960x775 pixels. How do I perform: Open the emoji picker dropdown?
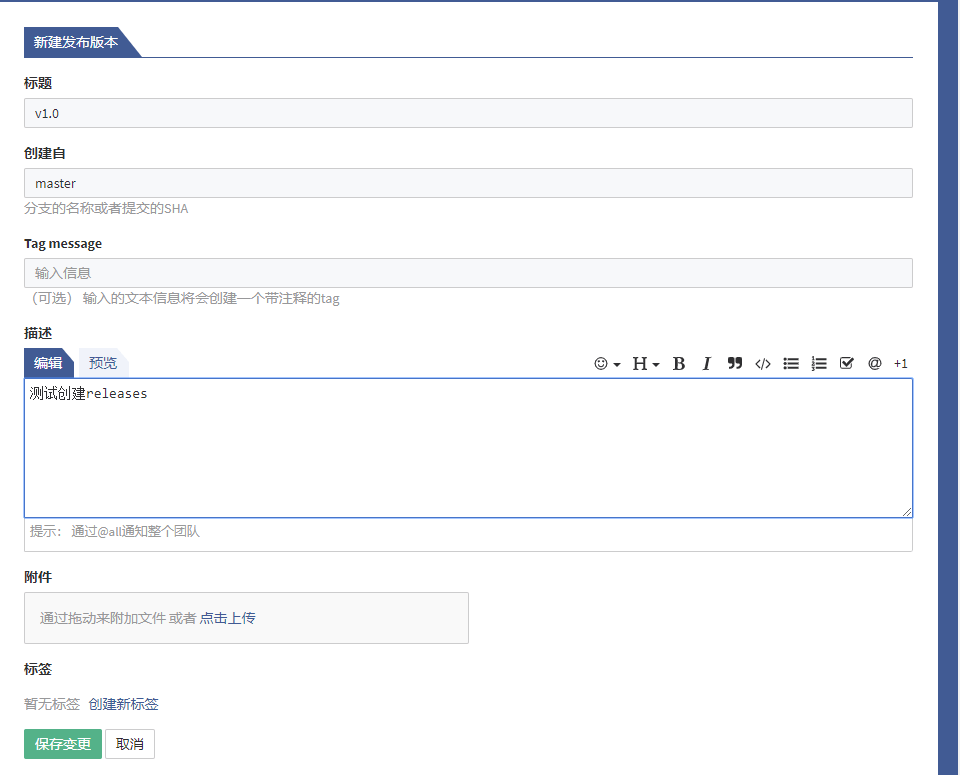(x=607, y=364)
